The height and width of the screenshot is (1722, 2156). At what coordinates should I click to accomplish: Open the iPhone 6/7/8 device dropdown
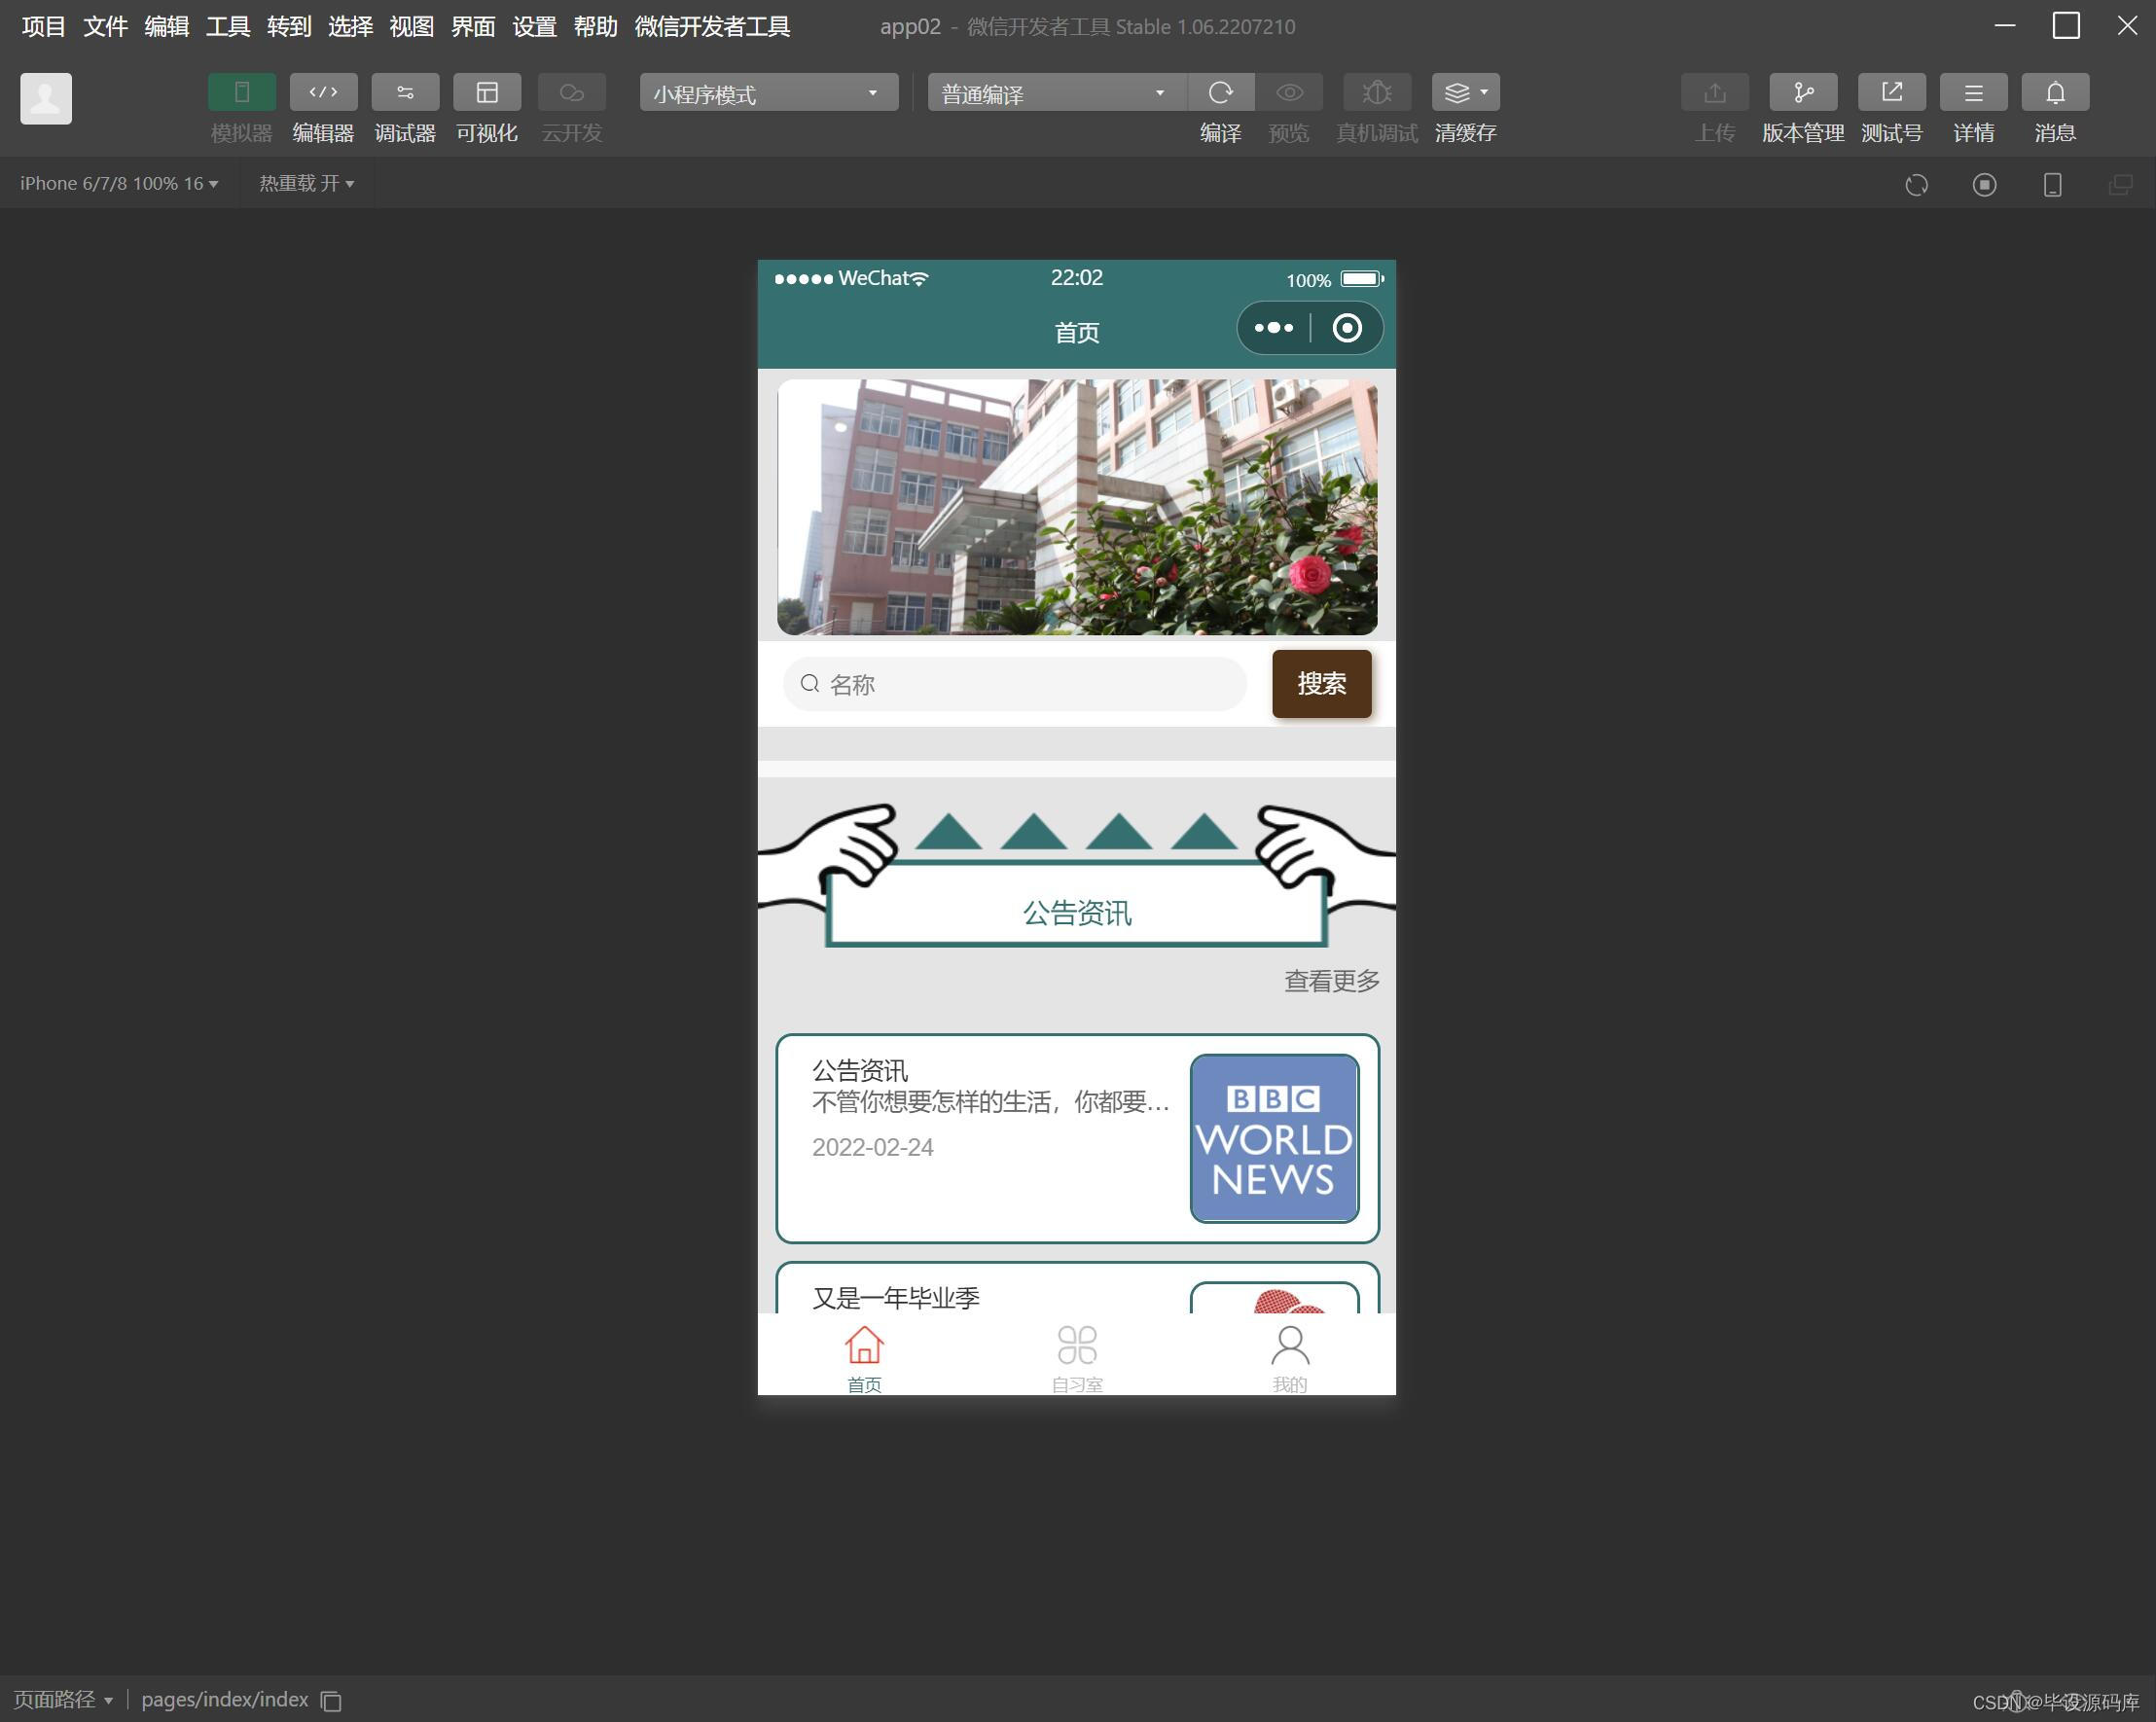119,184
